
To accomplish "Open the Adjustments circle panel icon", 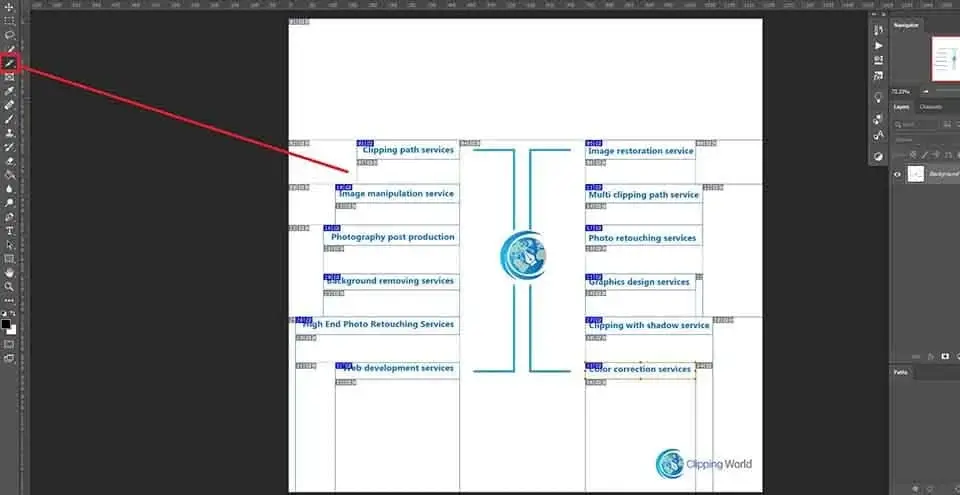I will click(879, 156).
